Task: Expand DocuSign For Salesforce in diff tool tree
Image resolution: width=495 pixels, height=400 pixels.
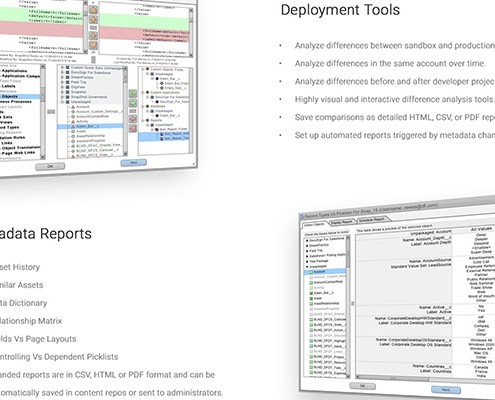Action: pos(62,72)
